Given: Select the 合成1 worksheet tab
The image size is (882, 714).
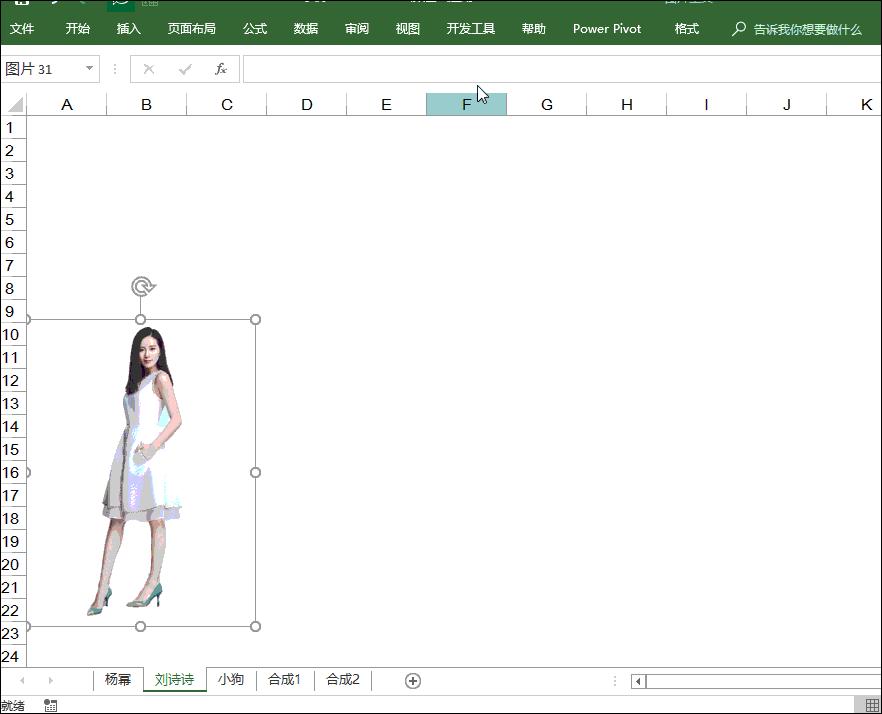Looking at the screenshot, I should point(284,680).
